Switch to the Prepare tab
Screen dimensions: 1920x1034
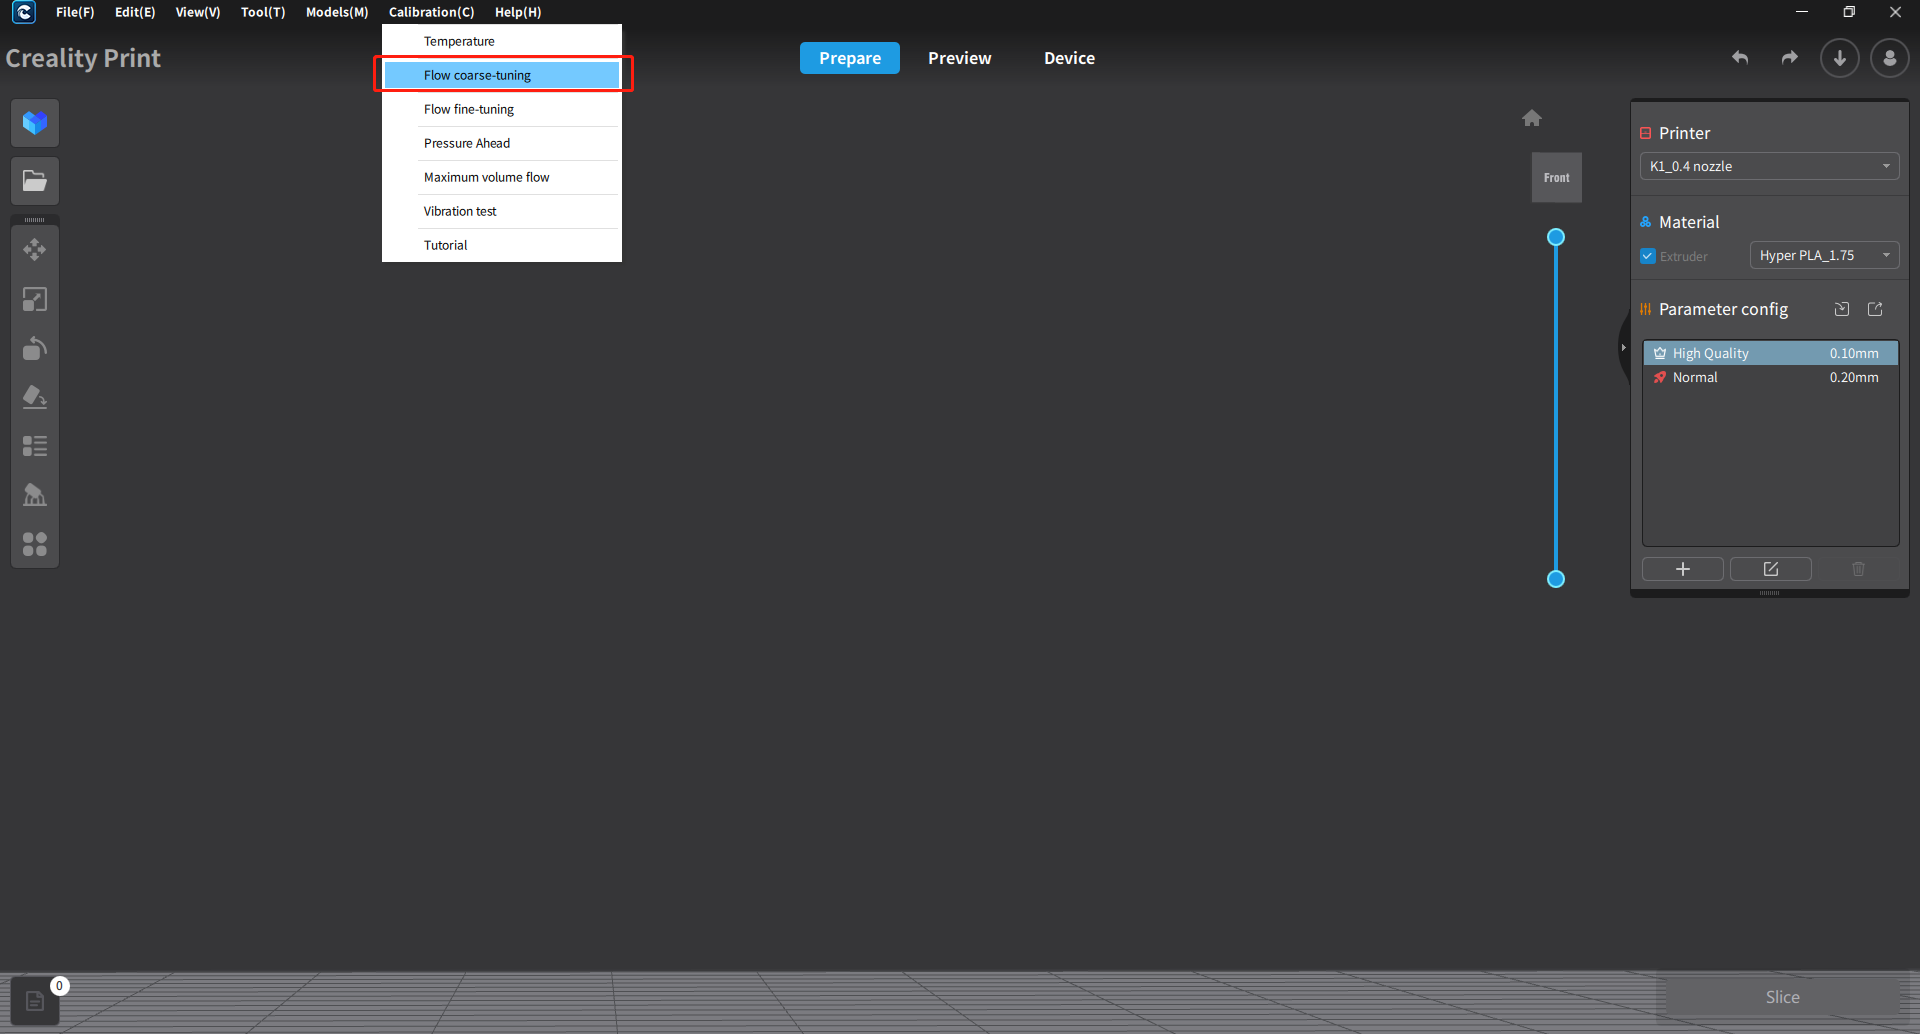[850, 58]
